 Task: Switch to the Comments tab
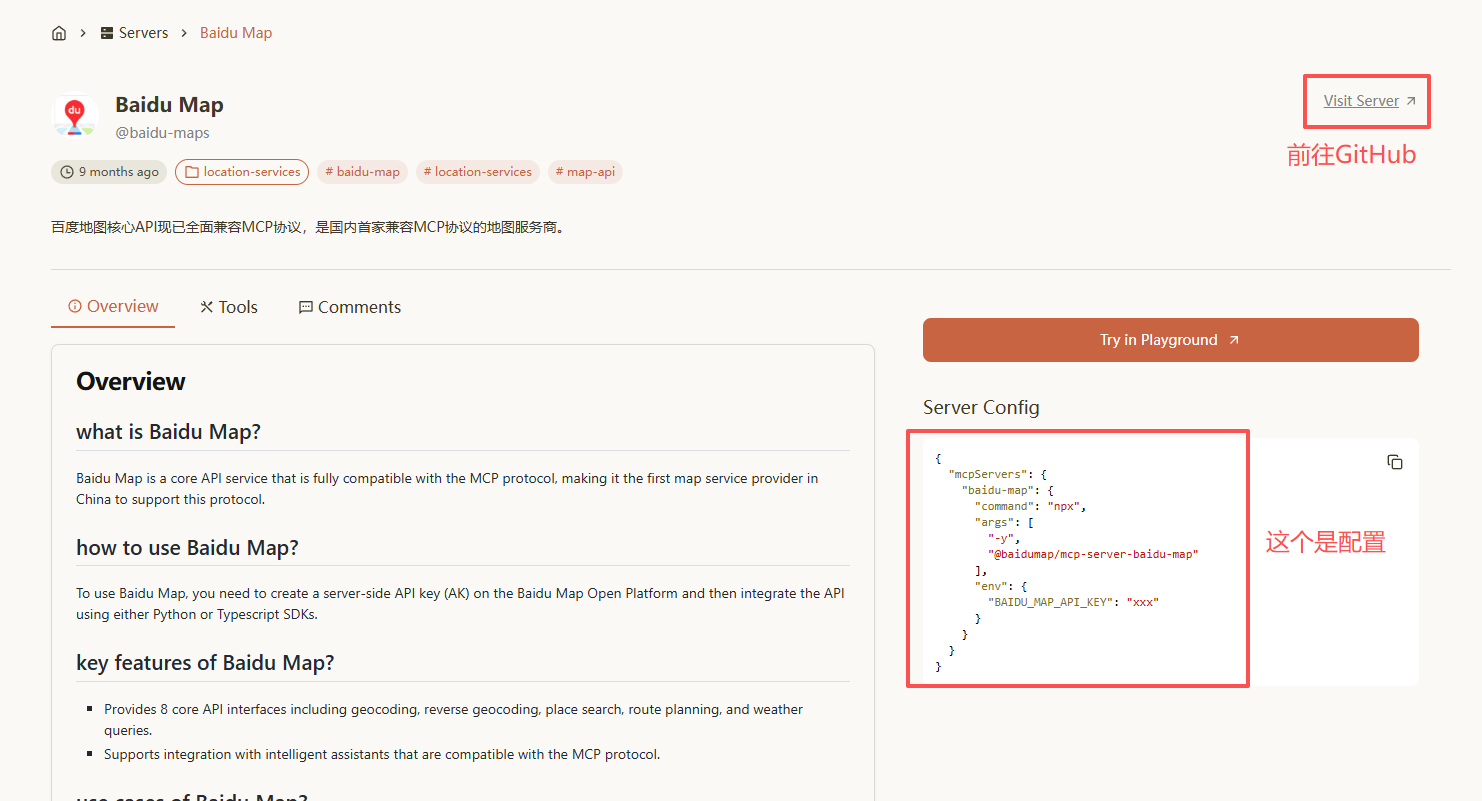click(350, 307)
